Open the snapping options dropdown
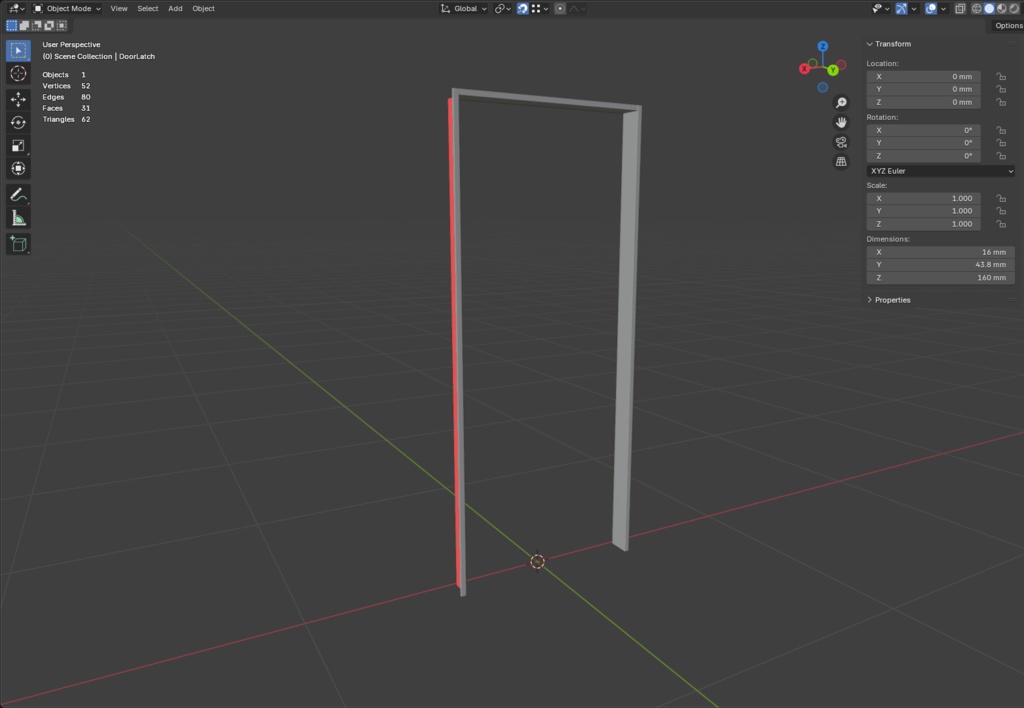This screenshot has height=708, width=1024. [x=540, y=8]
